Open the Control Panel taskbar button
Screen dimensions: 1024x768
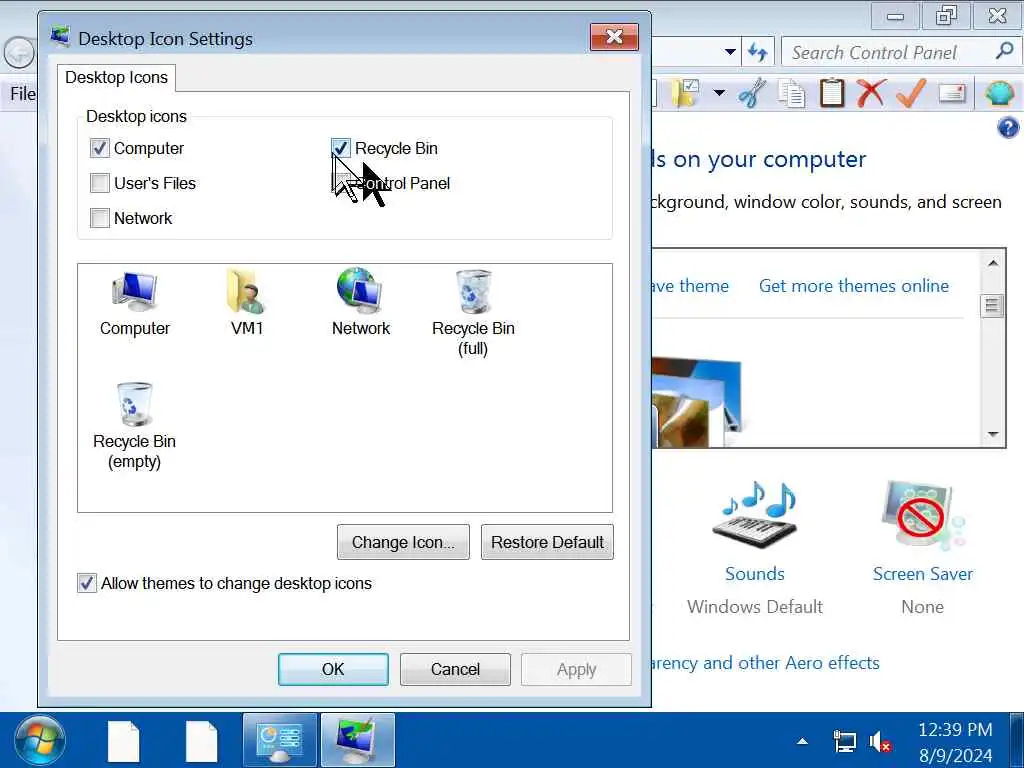coord(280,740)
